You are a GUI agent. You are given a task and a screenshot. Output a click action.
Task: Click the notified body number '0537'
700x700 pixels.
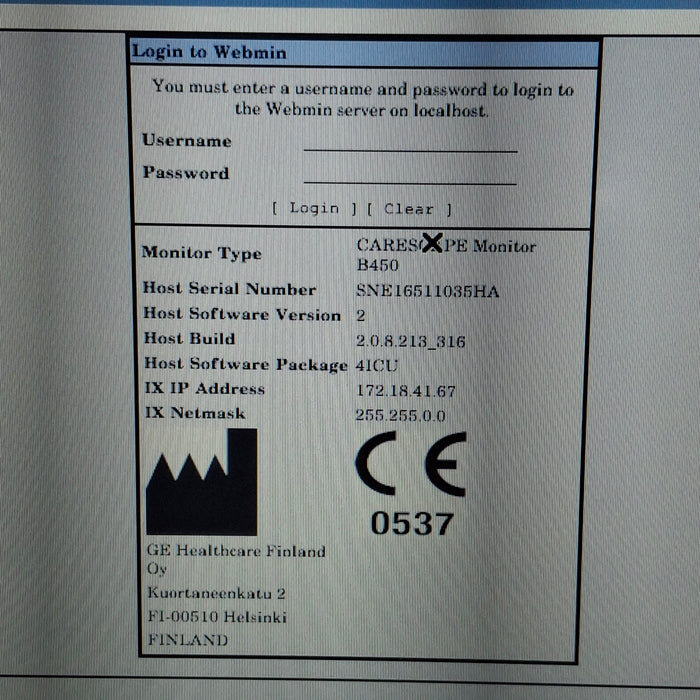[x=412, y=523]
